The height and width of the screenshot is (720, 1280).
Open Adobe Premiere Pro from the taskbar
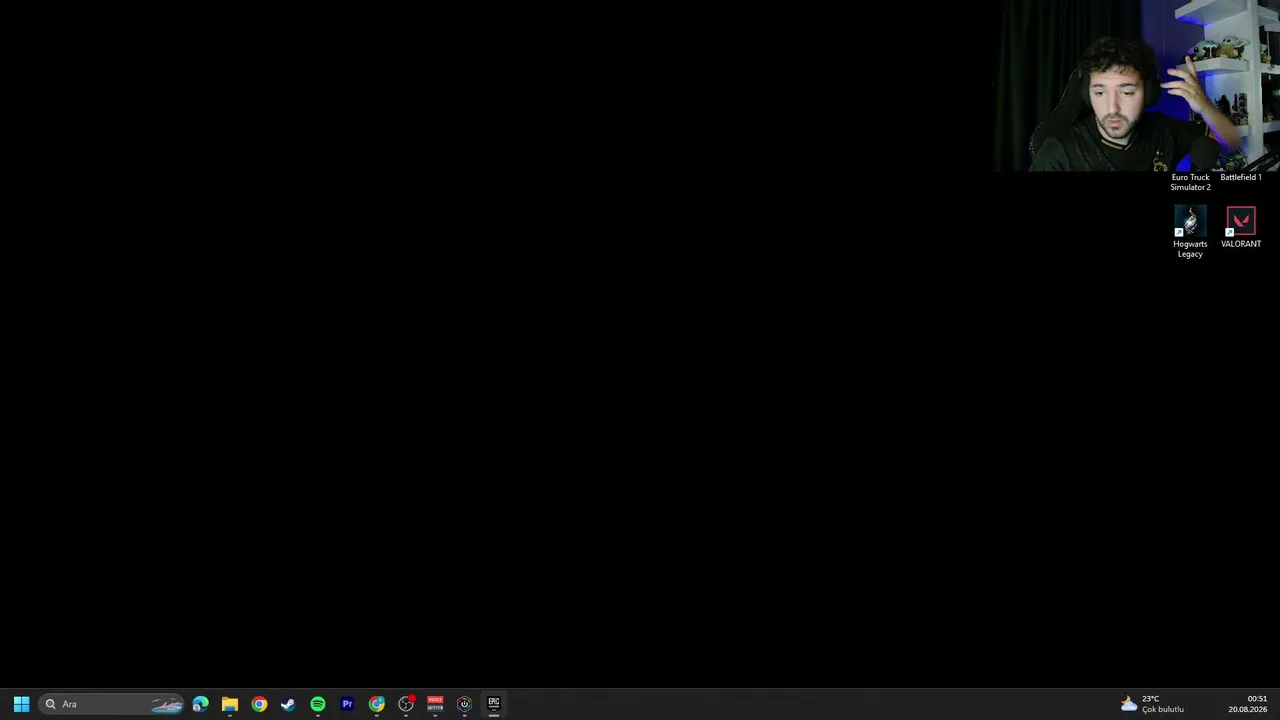347,704
